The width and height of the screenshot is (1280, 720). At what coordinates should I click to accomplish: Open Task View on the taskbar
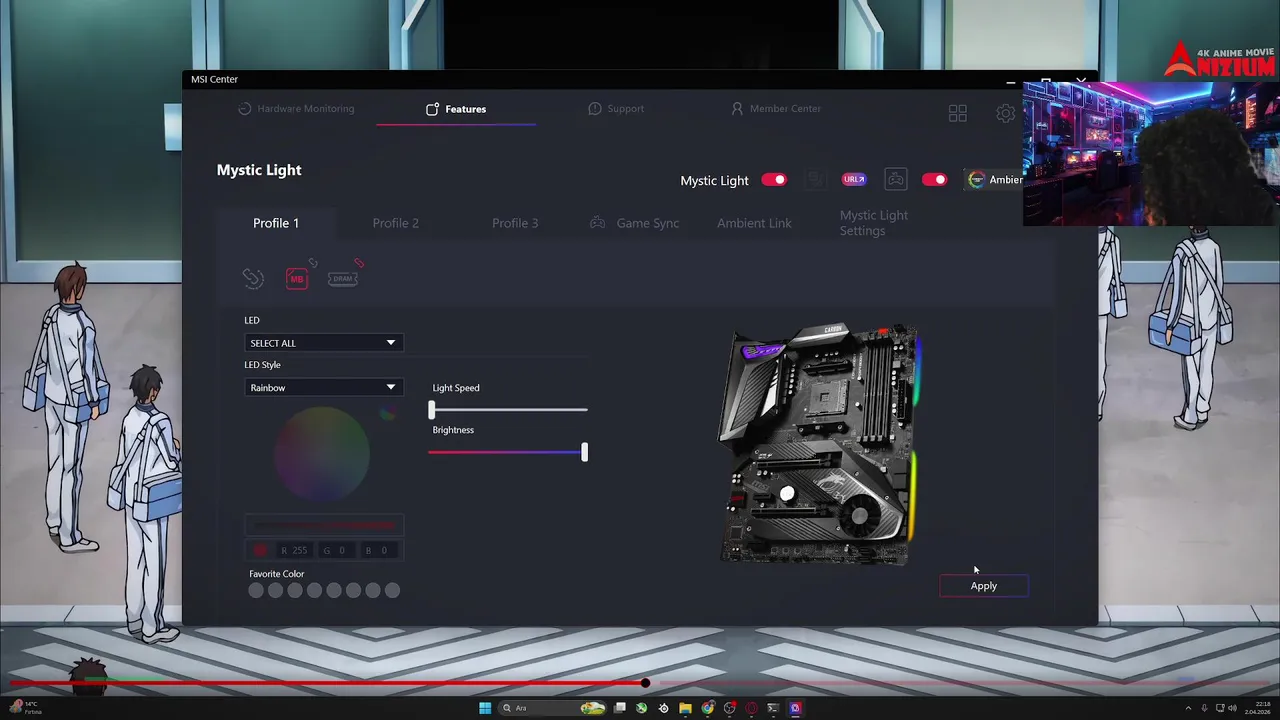620,708
